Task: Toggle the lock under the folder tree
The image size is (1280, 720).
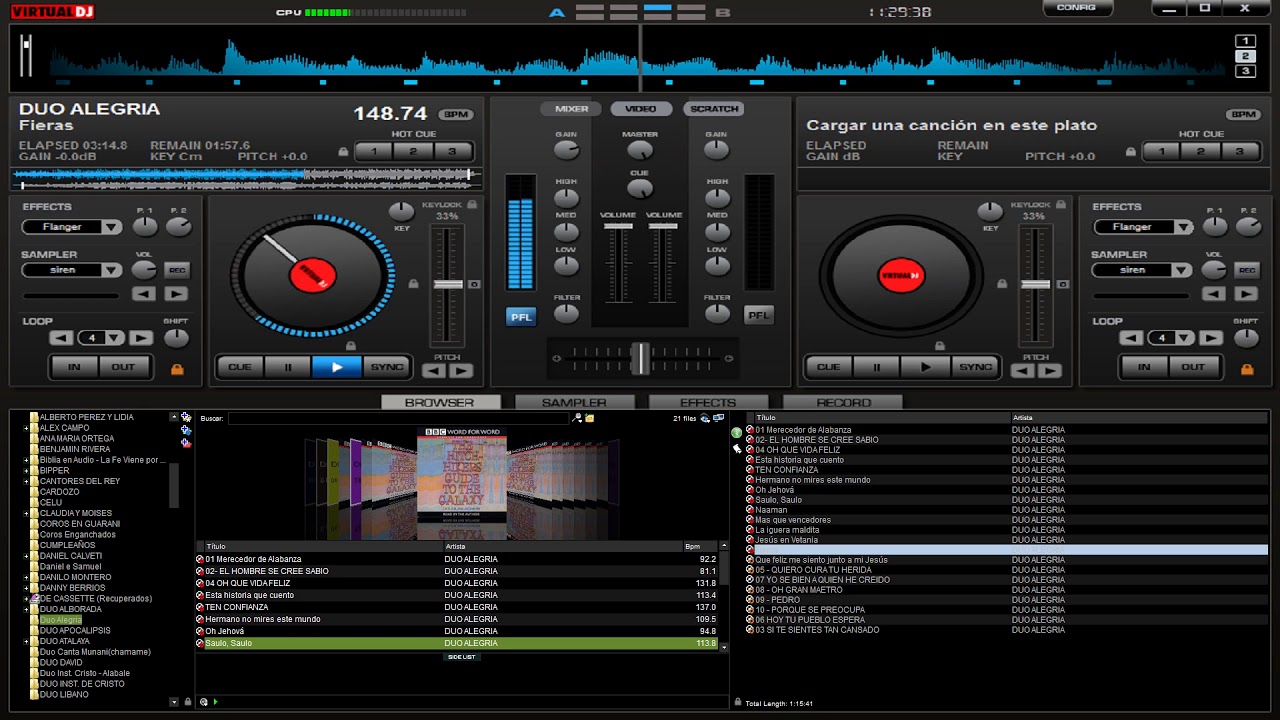Action: [x=187, y=702]
